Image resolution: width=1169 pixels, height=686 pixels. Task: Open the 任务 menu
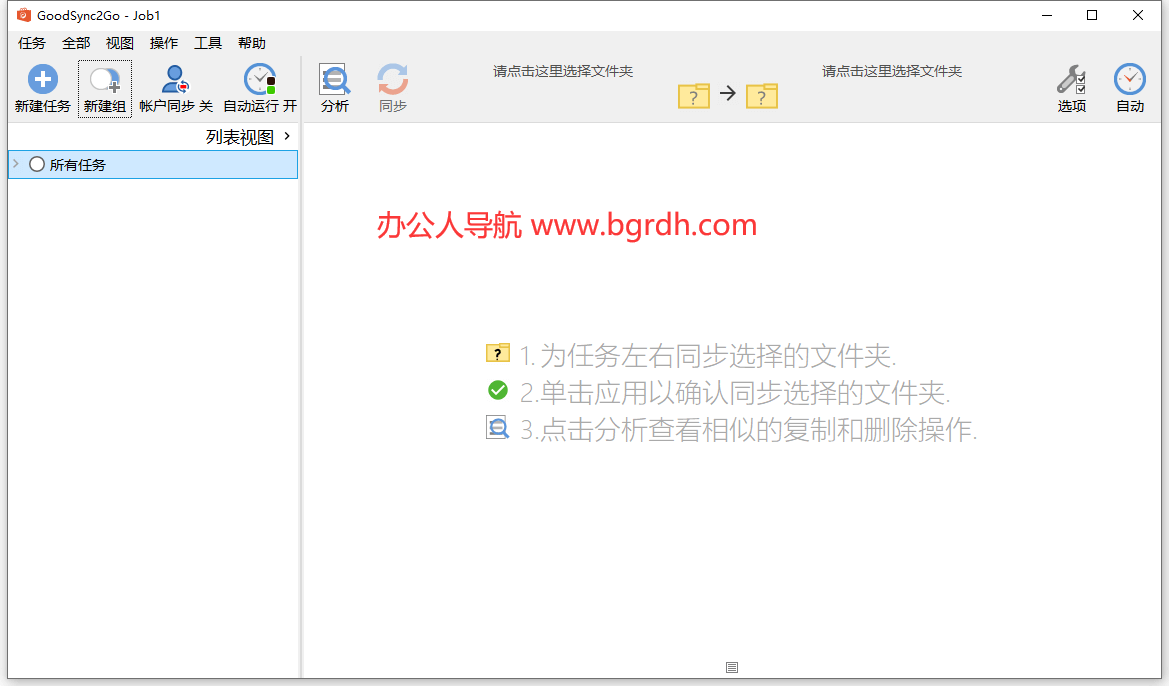coord(32,43)
